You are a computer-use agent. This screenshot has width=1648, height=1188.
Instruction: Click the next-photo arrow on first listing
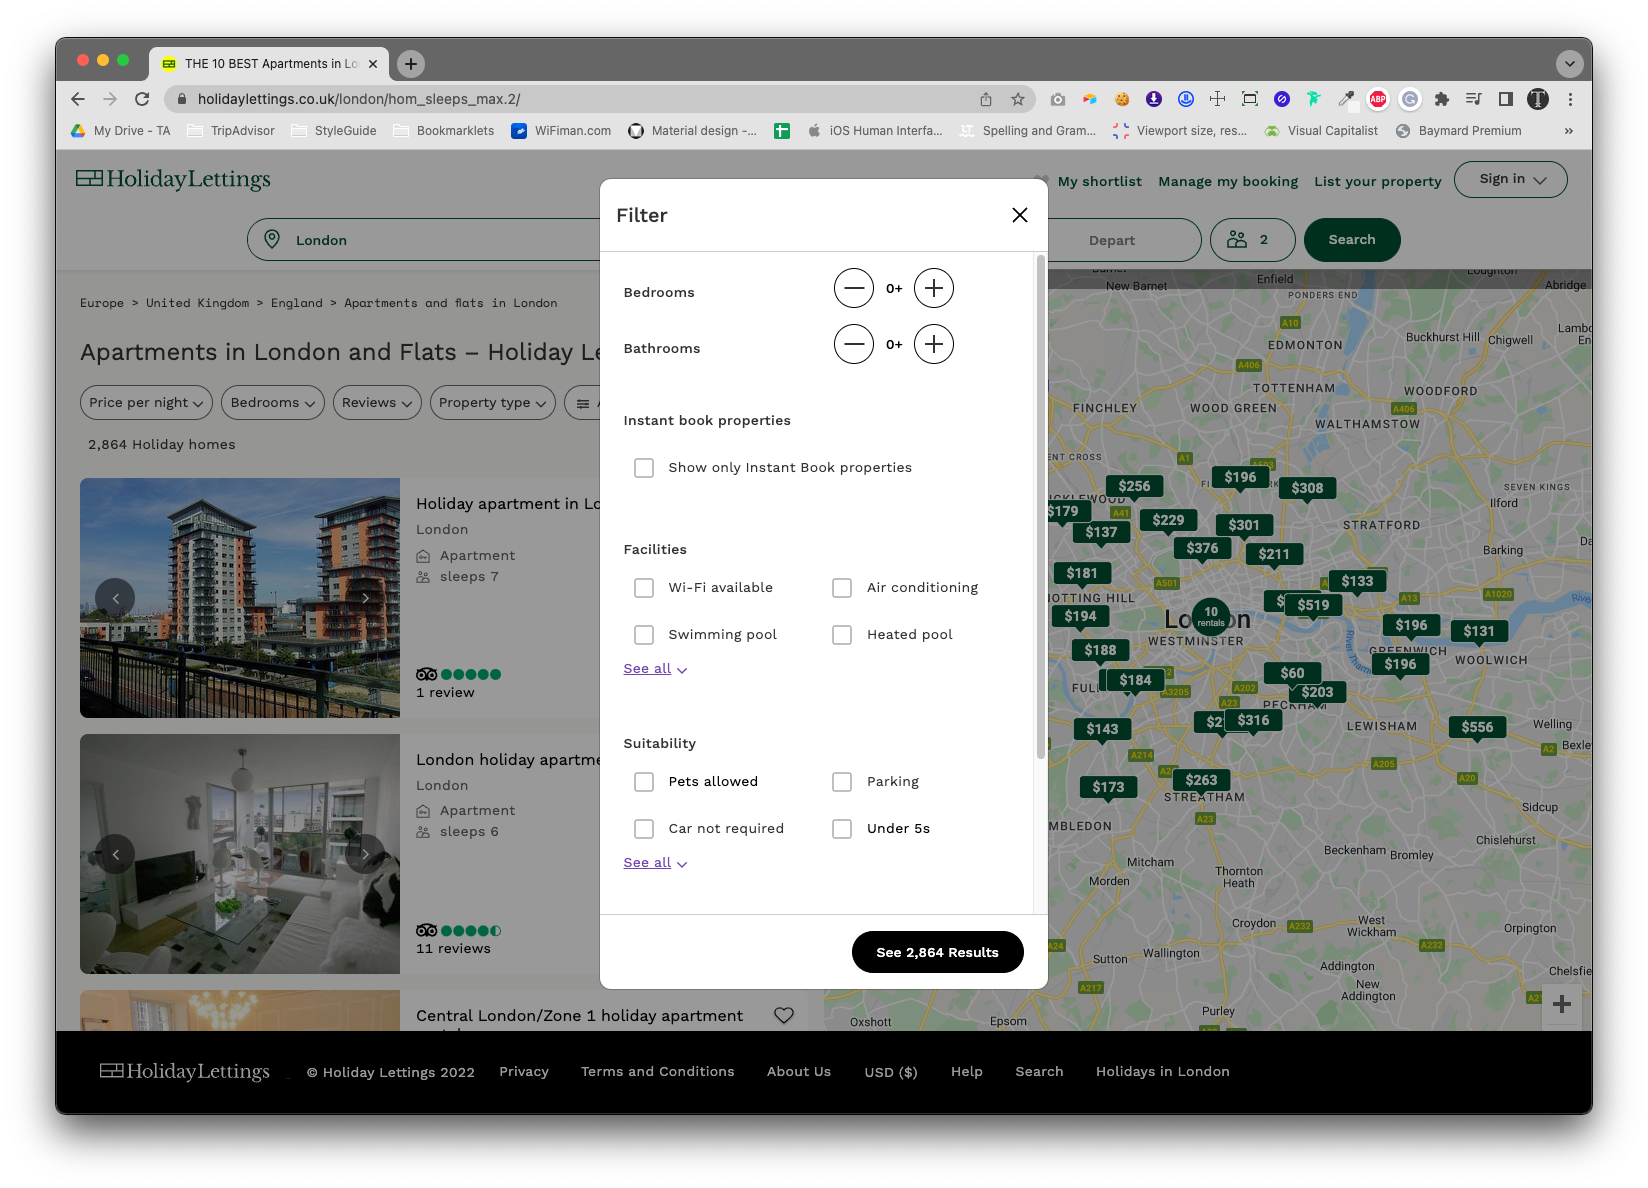[366, 597]
